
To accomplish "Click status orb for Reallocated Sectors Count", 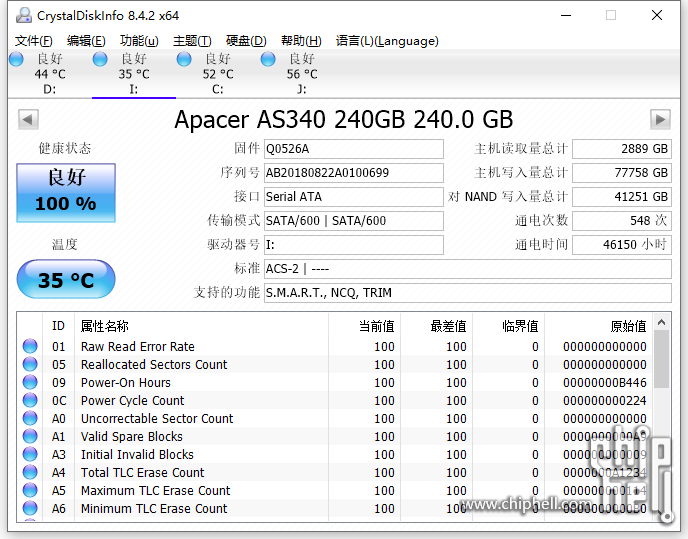I will [x=30, y=364].
